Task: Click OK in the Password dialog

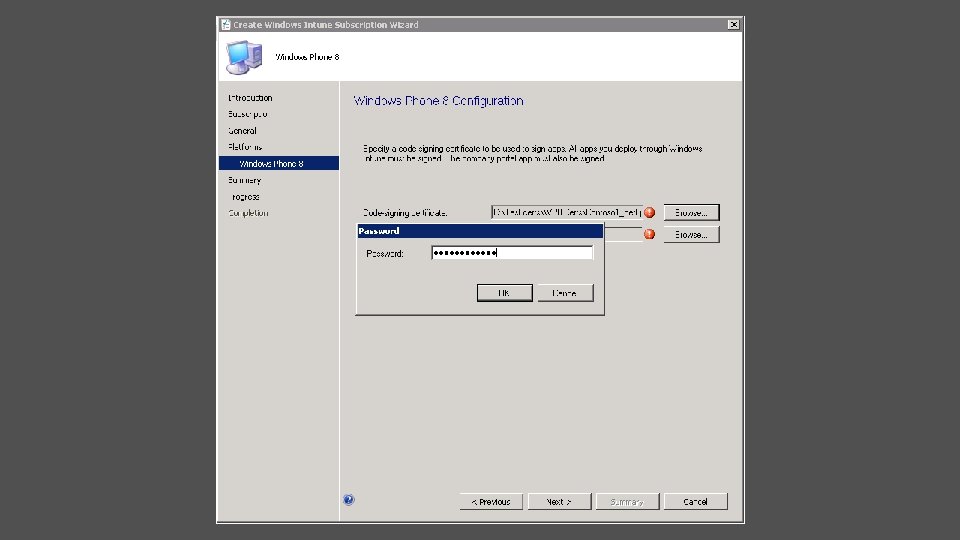Action: pos(504,293)
